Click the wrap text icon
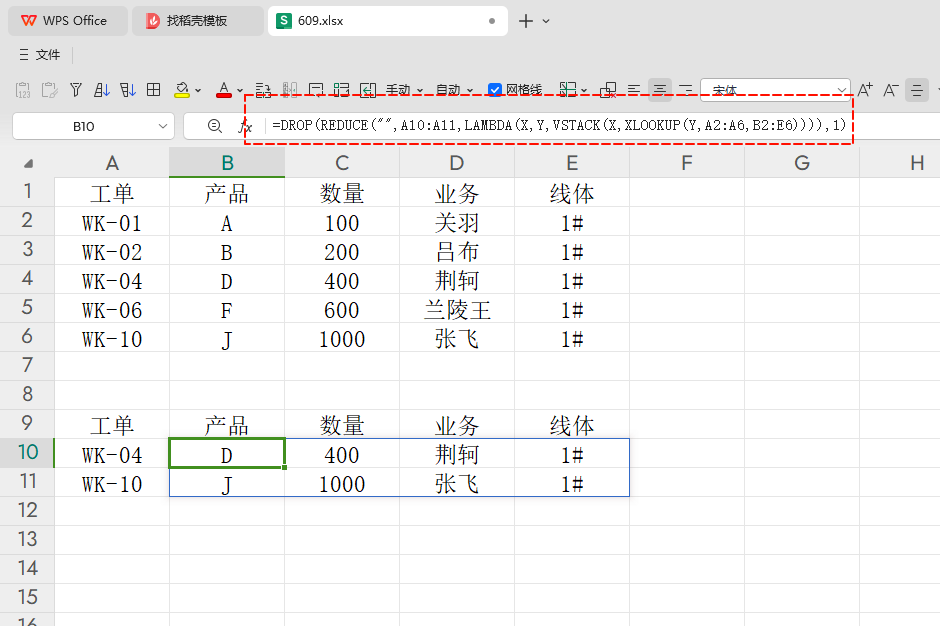Image resolution: width=940 pixels, height=626 pixels. click(263, 90)
